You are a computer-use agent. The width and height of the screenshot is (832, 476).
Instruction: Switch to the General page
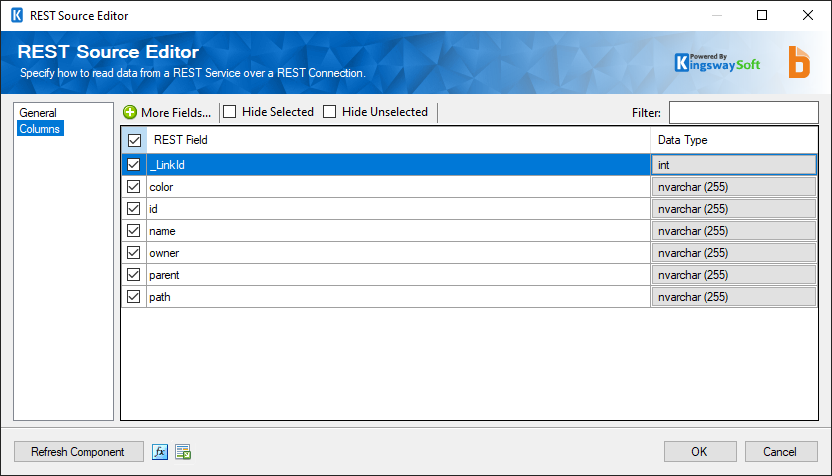coord(38,112)
